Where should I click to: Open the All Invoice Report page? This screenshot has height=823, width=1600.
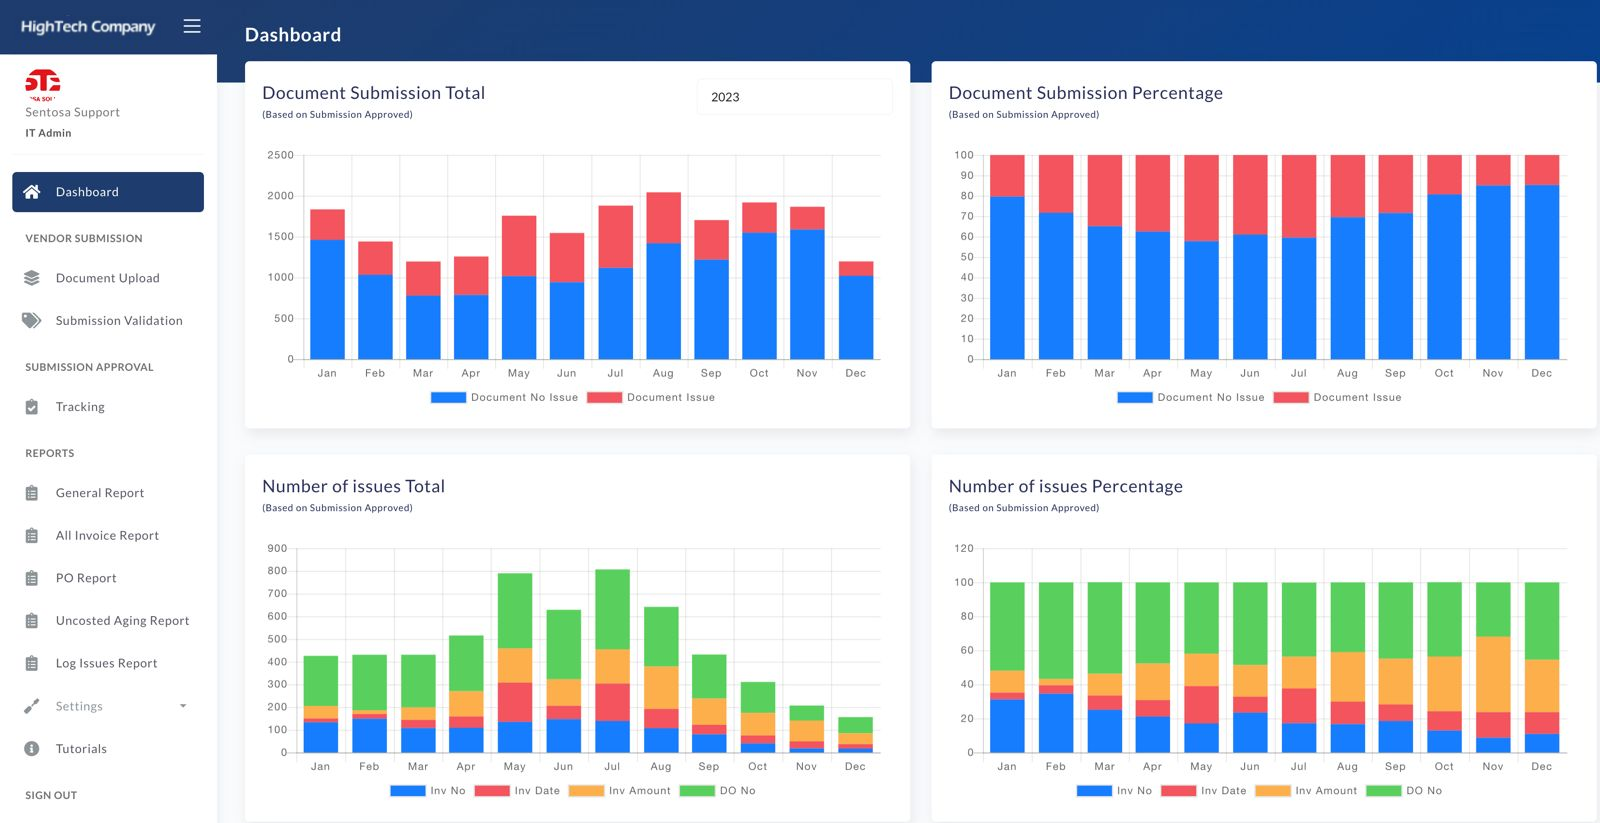pyautogui.click(x=107, y=536)
